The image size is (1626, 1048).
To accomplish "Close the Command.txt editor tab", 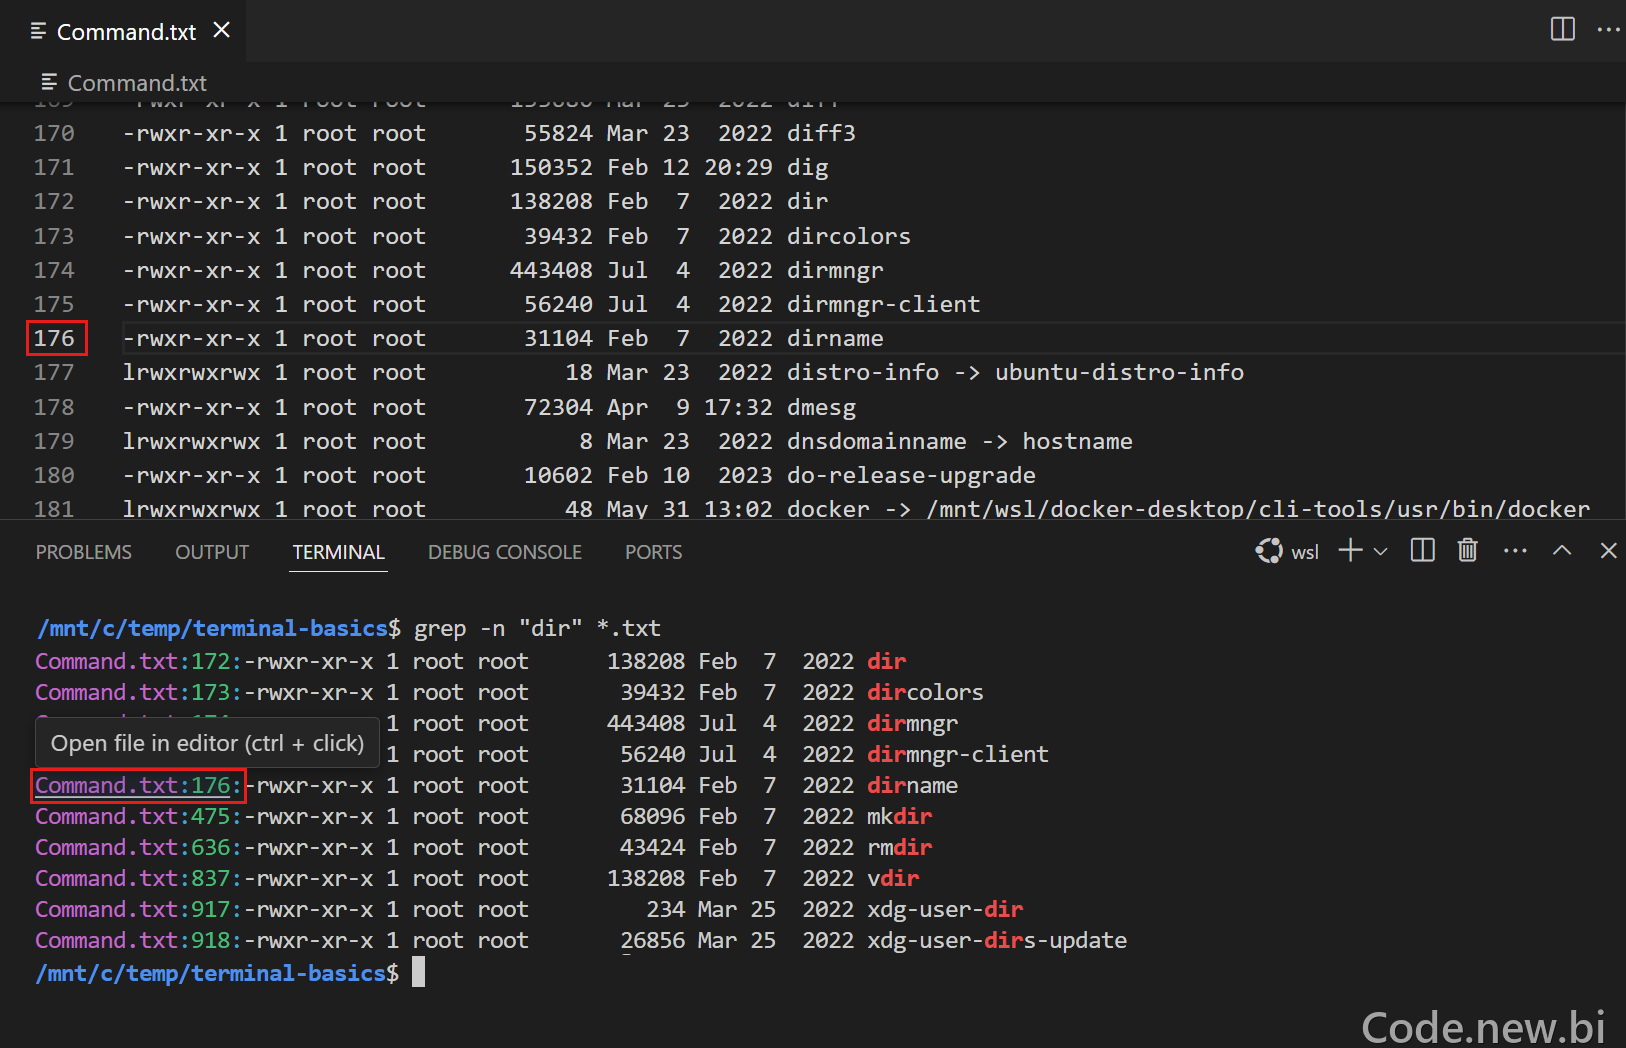I will click(222, 30).
